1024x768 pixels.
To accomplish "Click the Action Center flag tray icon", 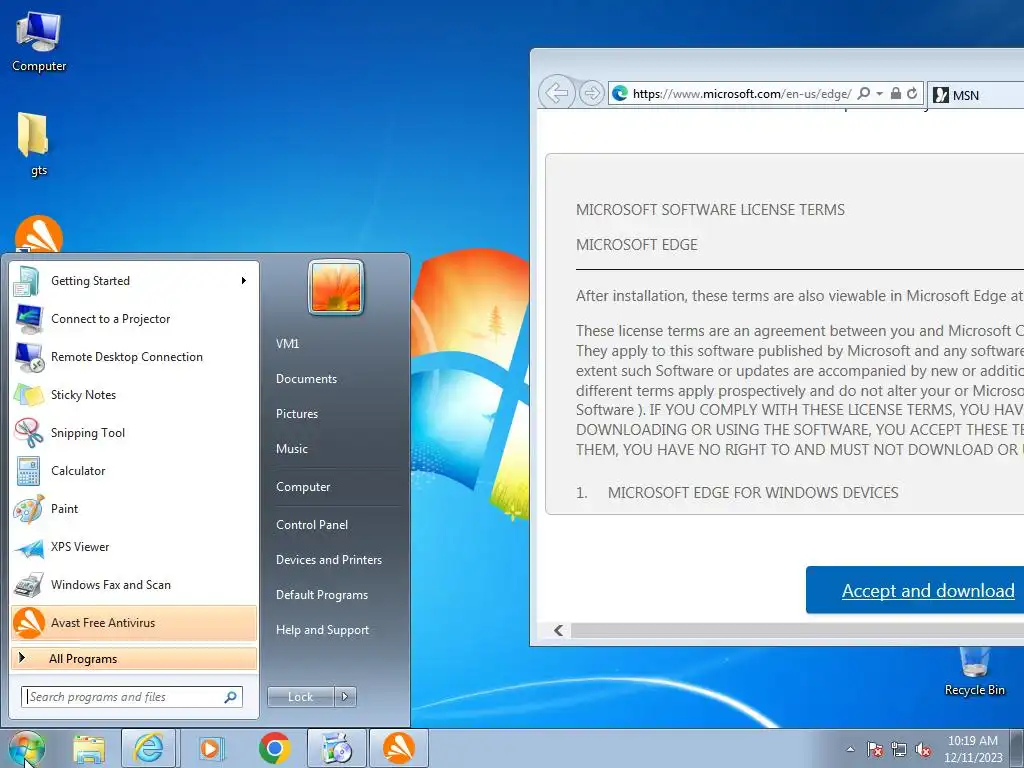I will (x=875, y=750).
